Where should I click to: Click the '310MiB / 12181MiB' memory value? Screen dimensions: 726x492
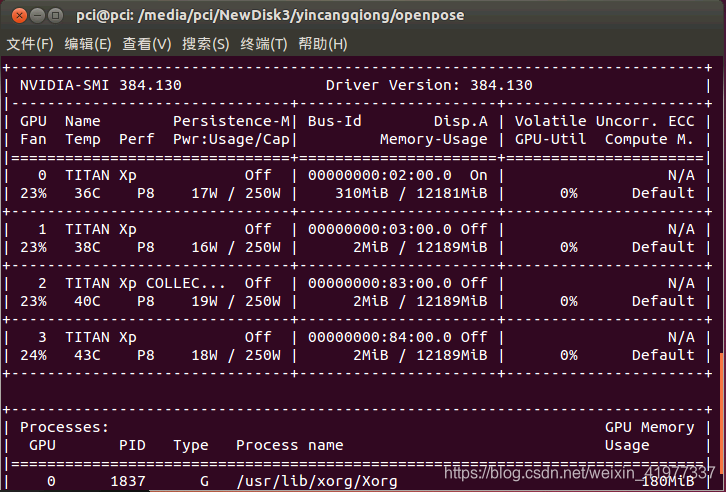pyautogui.click(x=411, y=193)
